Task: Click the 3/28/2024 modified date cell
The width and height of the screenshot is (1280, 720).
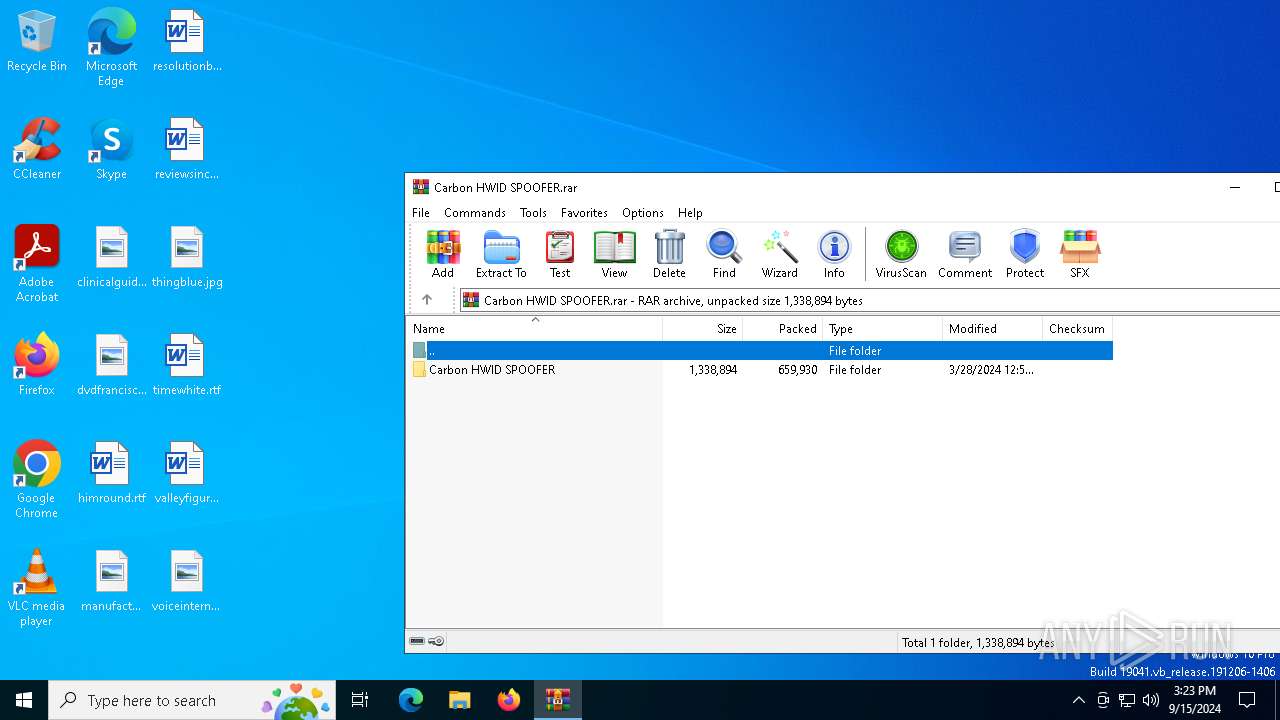Action: pyautogui.click(x=991, y=370)
